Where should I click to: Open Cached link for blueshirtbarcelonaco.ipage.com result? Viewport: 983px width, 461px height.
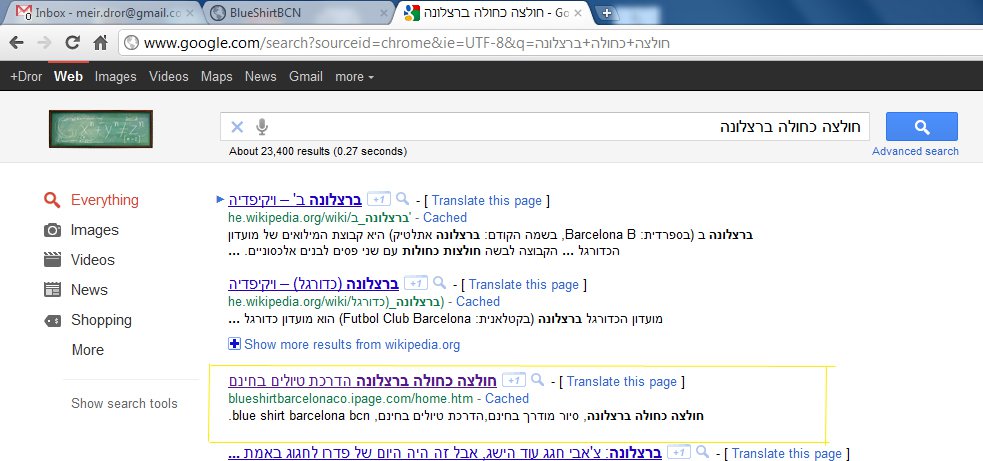tap(507, 398)
